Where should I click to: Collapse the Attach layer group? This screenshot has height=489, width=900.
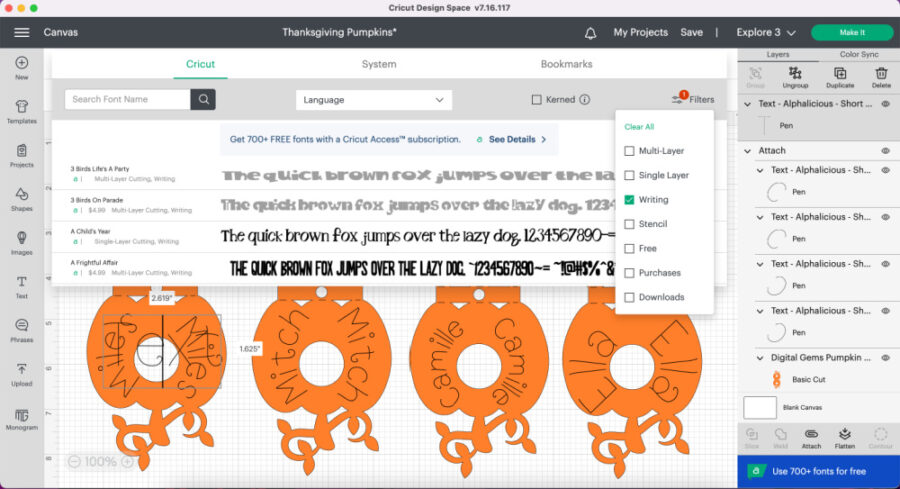click(748, 151)
